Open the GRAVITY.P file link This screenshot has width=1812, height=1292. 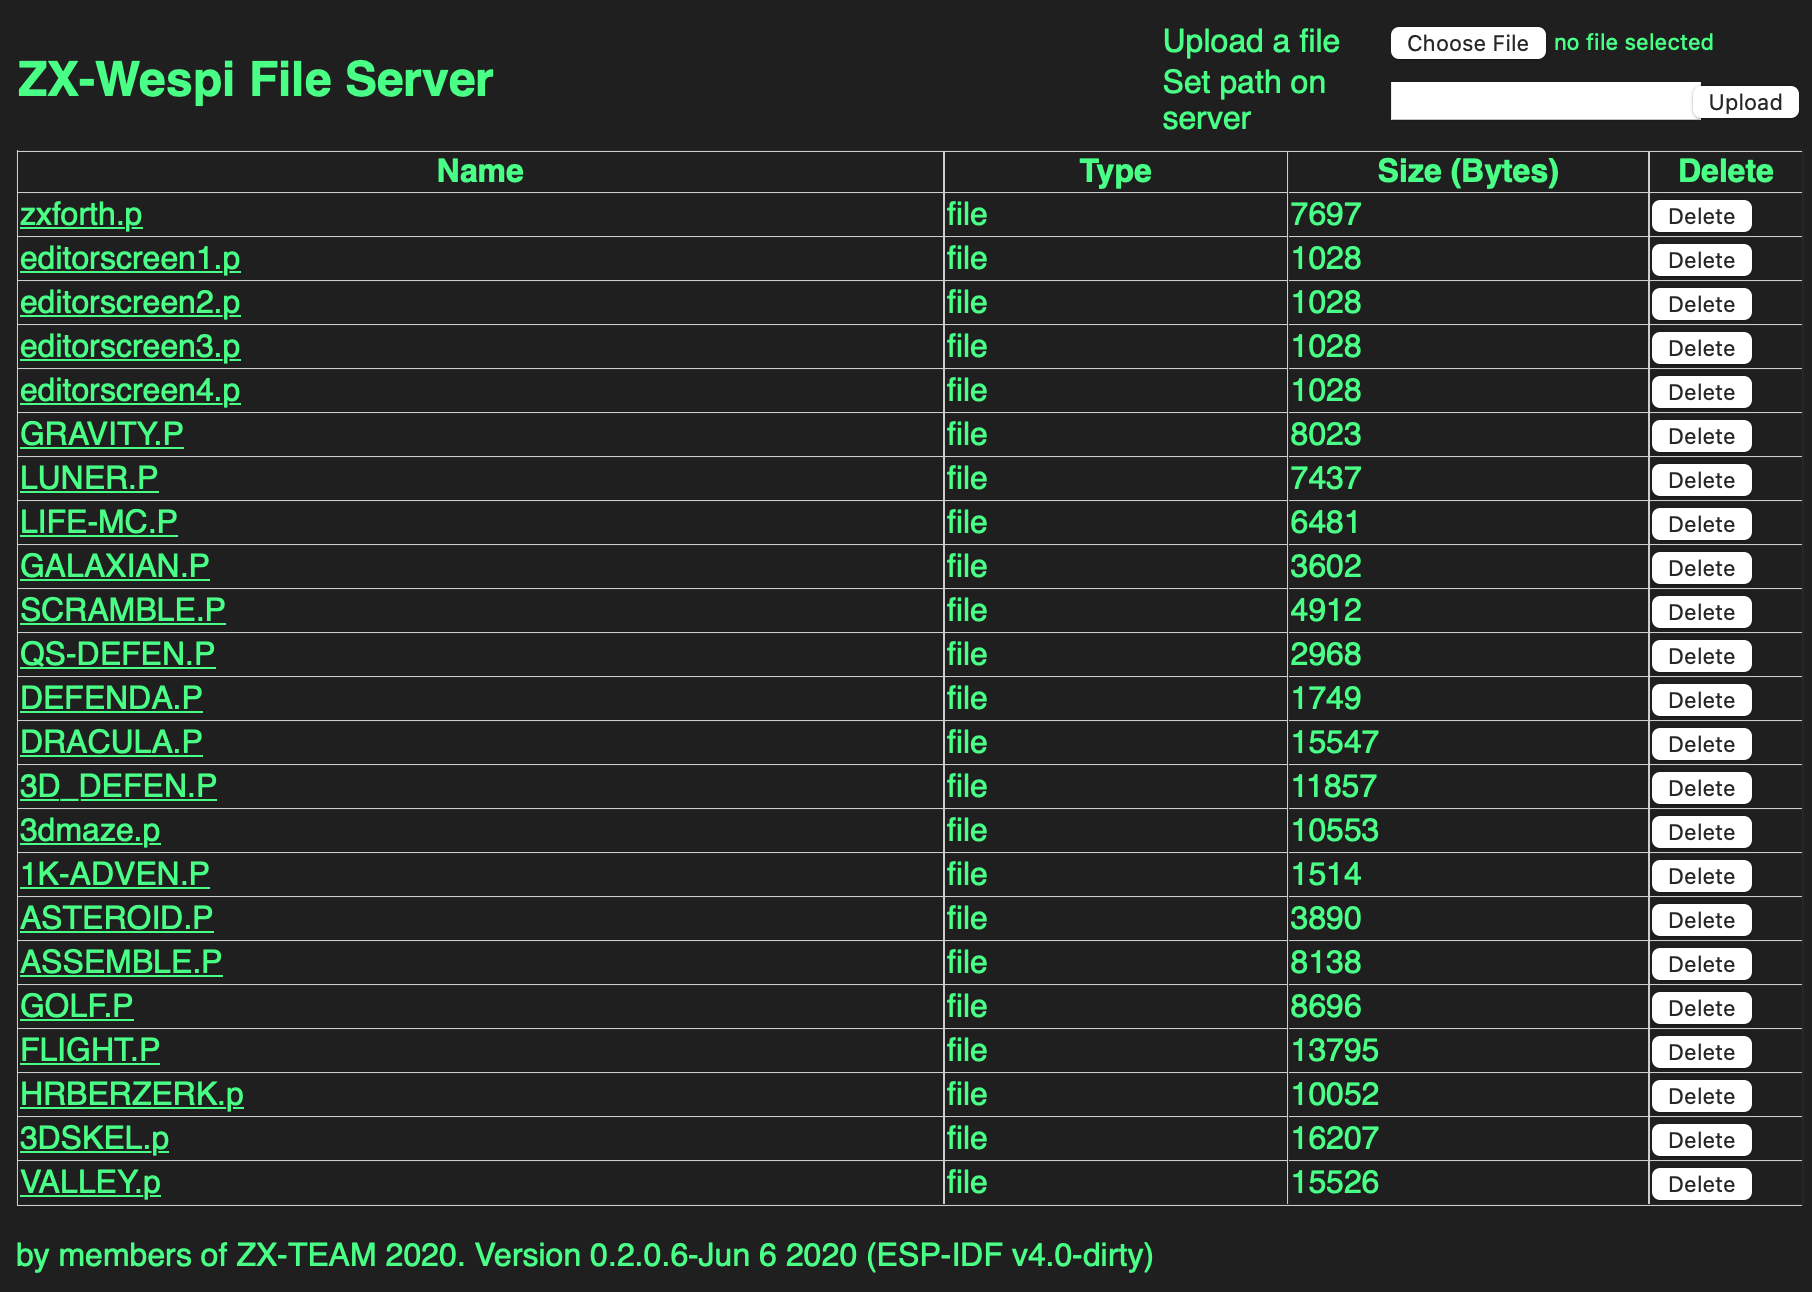pyautogui.click(x=102, y=435)
